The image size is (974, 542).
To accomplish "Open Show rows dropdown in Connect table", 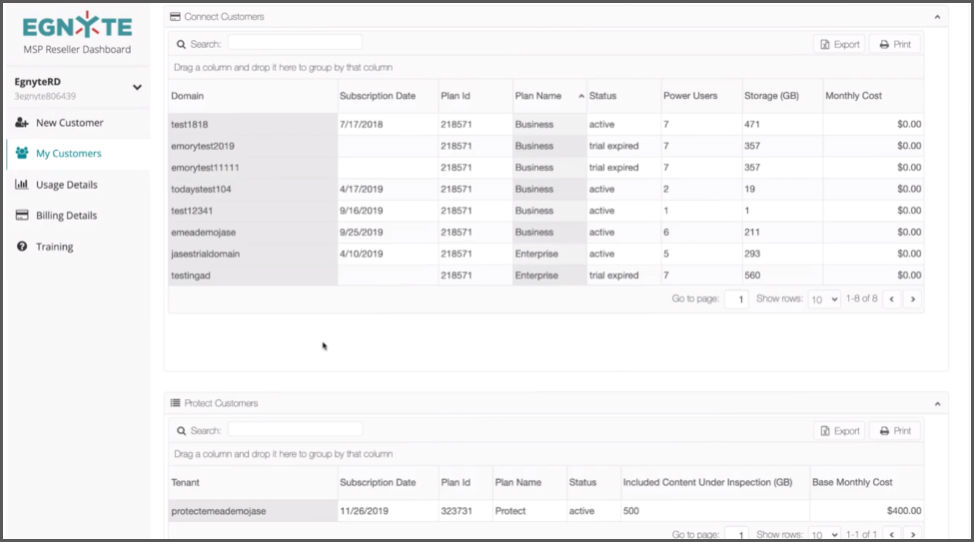I will click(824, 299).
